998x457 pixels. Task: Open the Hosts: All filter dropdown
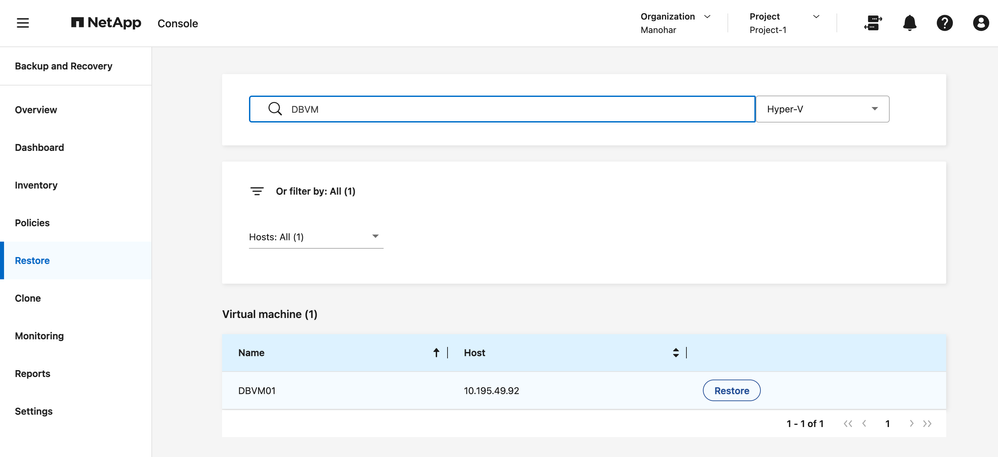315,237
